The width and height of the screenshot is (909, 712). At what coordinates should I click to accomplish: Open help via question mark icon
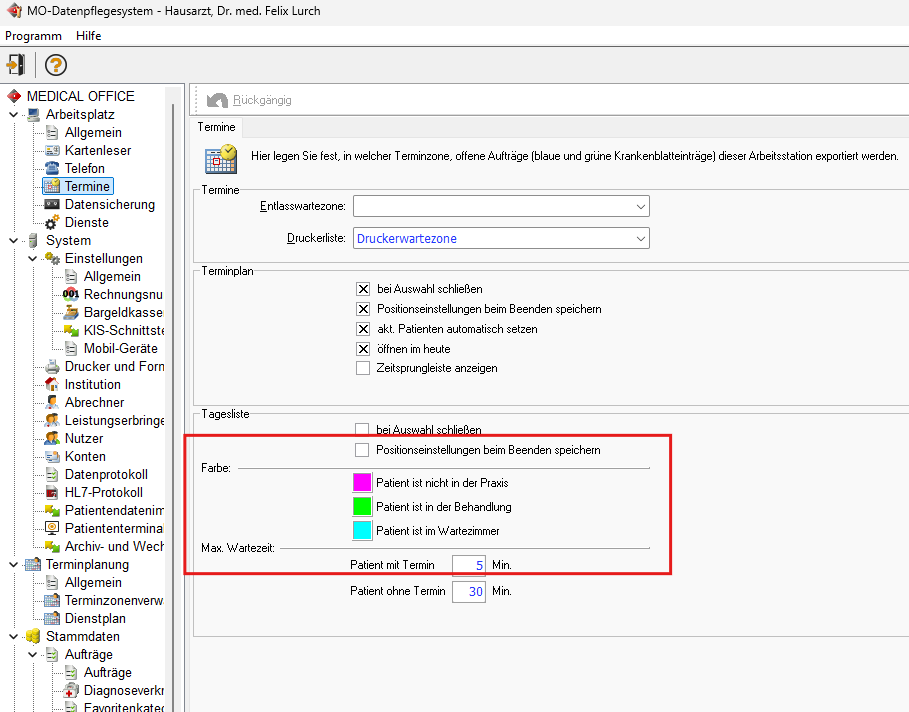pyautogui.click(x=56, y=65)
